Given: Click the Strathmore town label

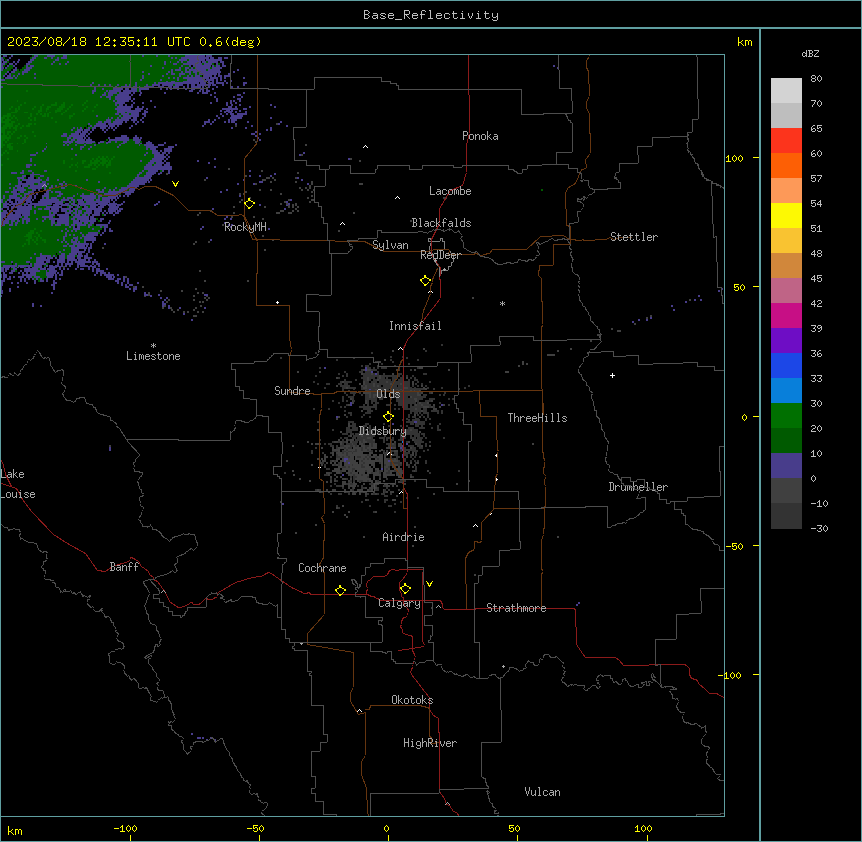Looking at the screenshot, I should tap(516, 608).
